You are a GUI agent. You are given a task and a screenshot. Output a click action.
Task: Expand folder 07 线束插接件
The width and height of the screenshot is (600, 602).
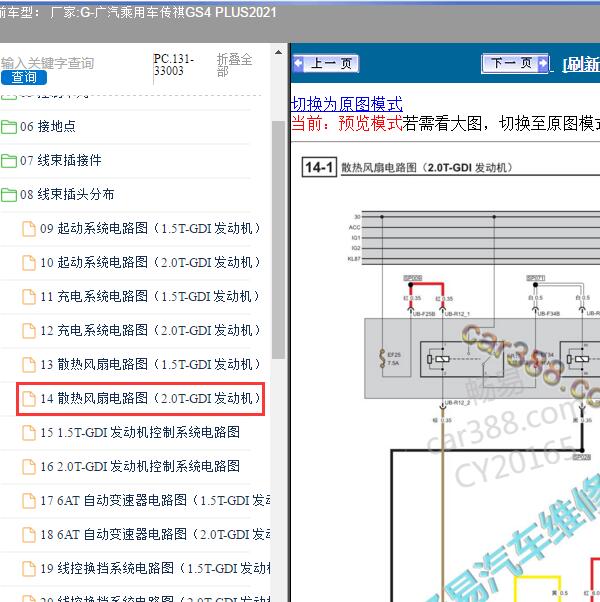pos(61,160)
